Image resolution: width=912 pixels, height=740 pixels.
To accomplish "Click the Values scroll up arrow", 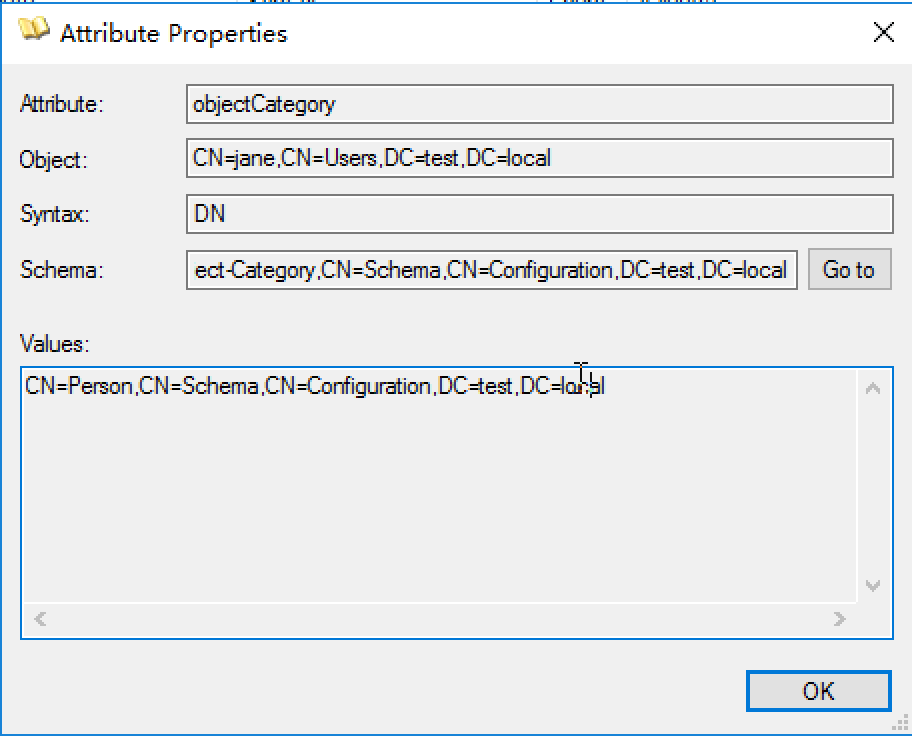I will [873, 388].
